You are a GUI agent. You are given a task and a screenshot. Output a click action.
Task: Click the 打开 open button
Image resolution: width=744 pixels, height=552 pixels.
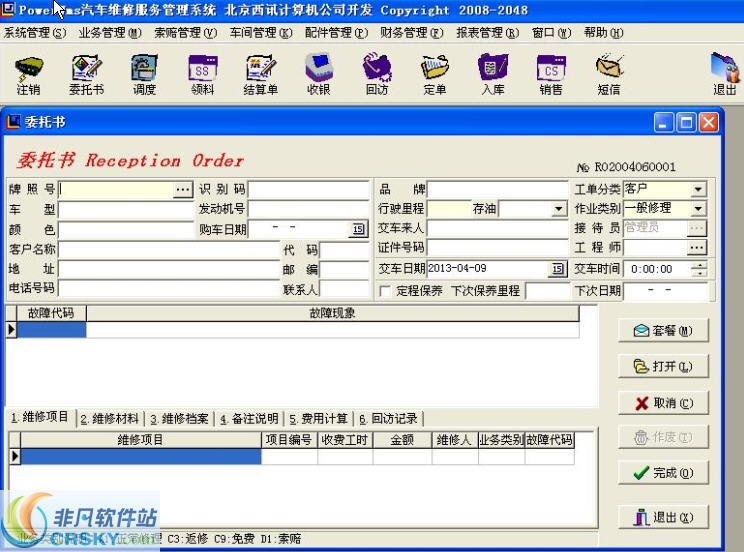pos(663,366)
